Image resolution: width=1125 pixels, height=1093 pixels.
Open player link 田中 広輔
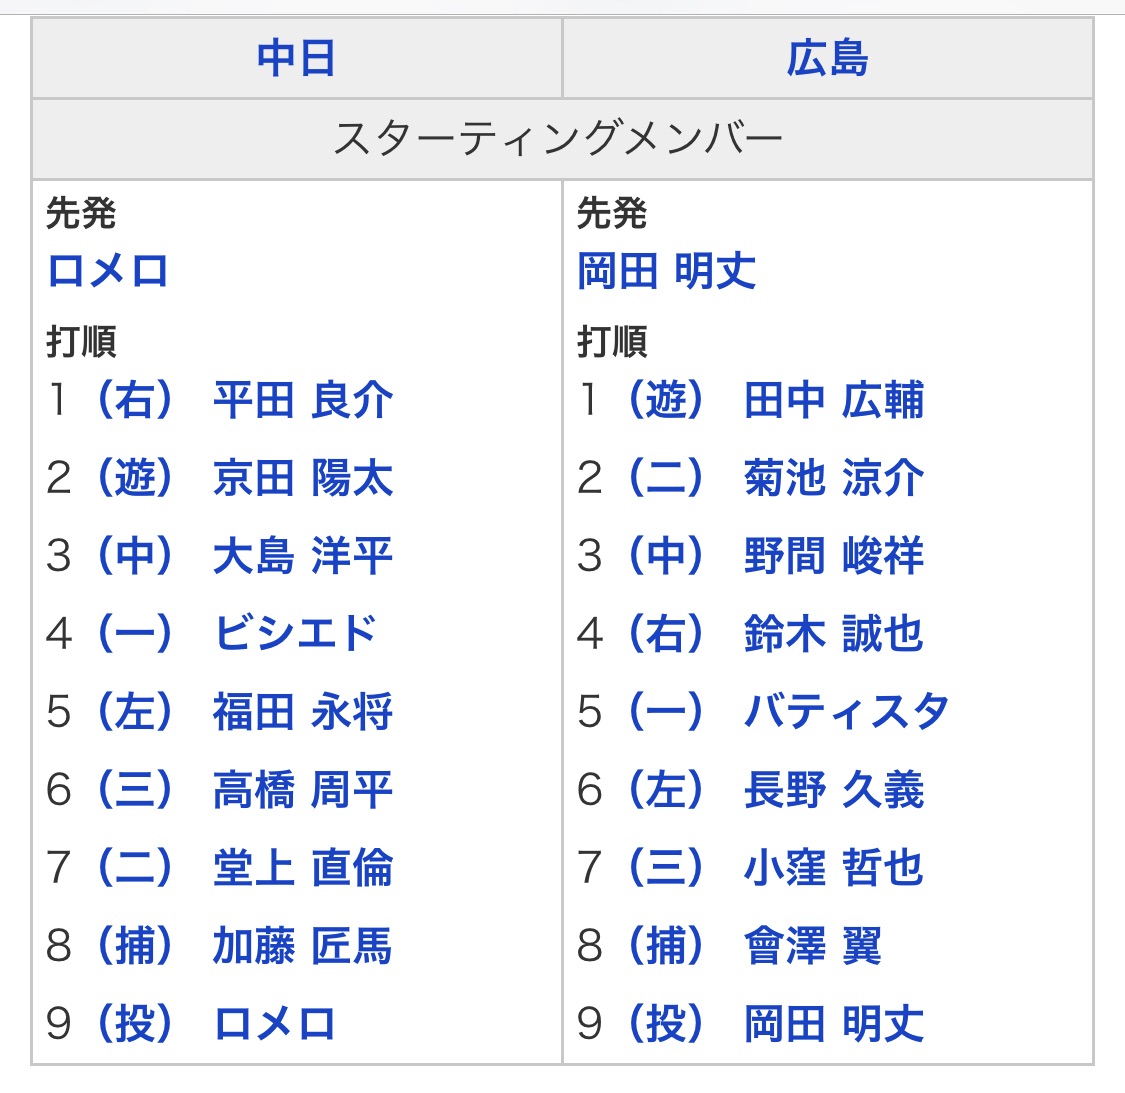(x=834, y=400)
